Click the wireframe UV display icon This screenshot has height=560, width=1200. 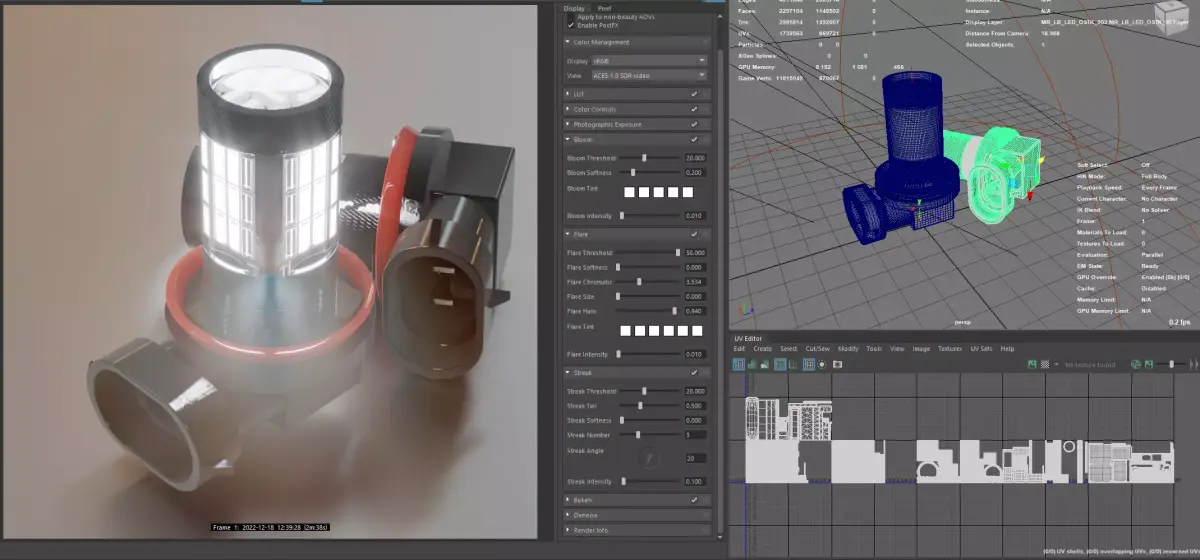[x=739, y=364]
